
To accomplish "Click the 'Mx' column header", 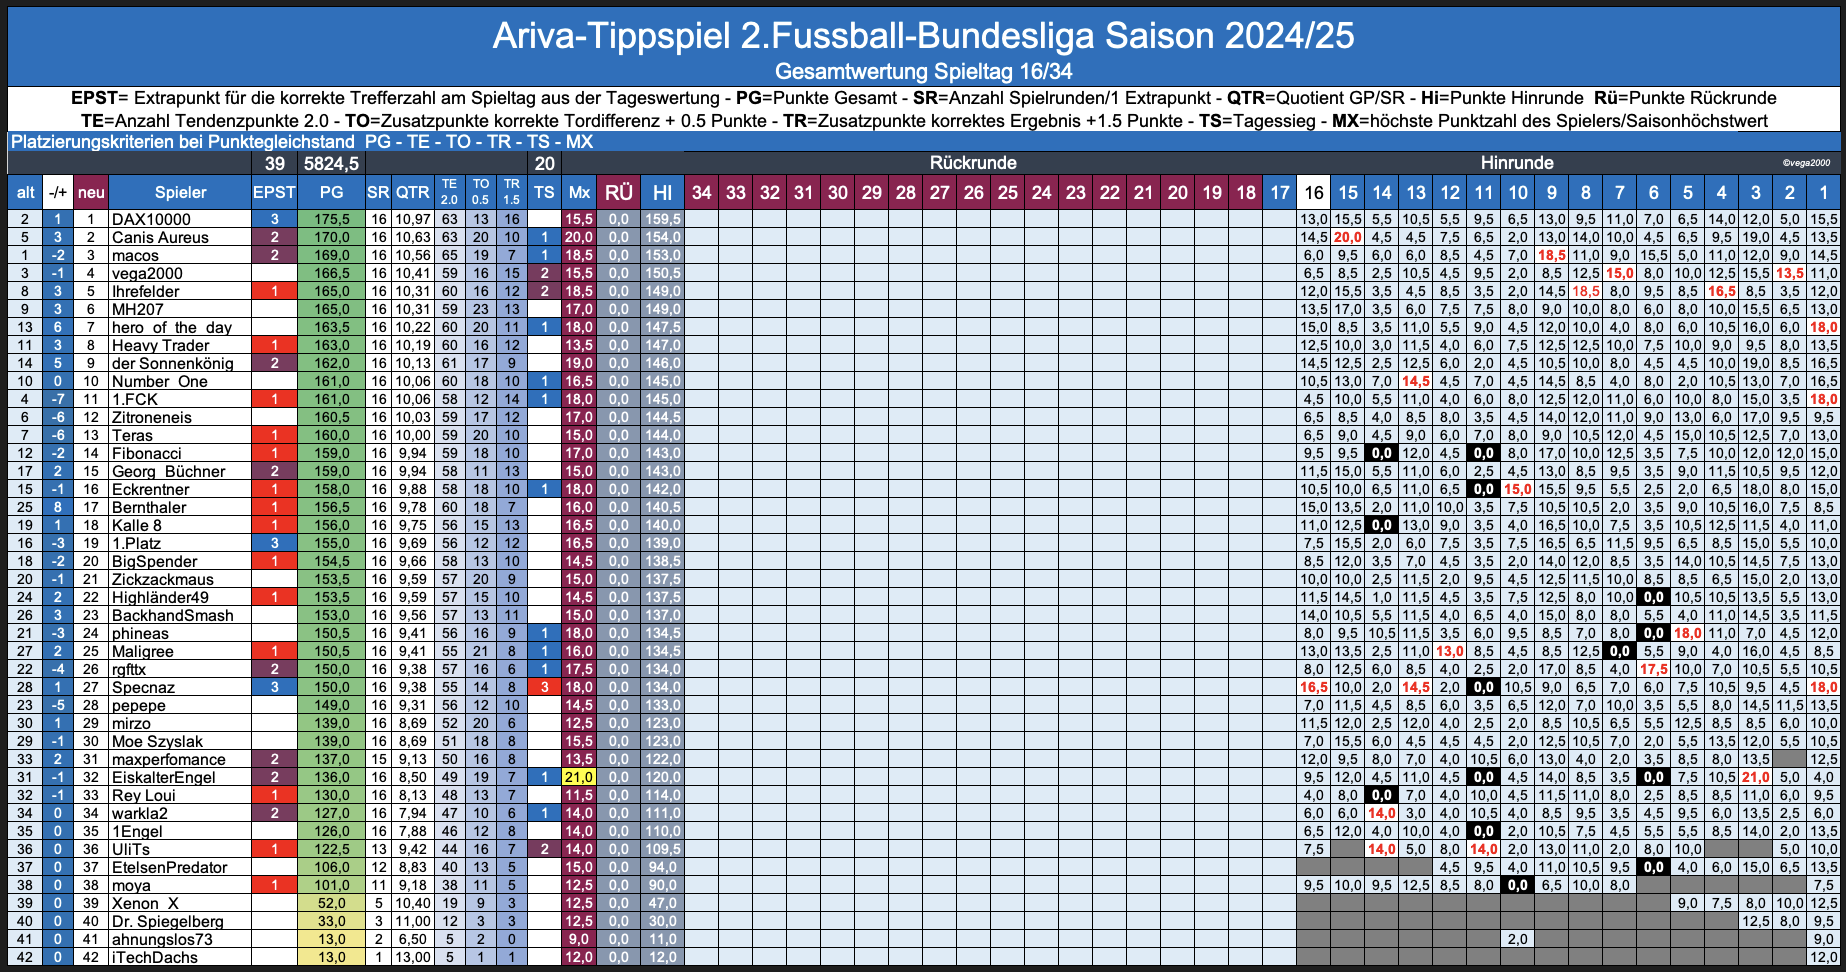I will [x=579, y=193].
